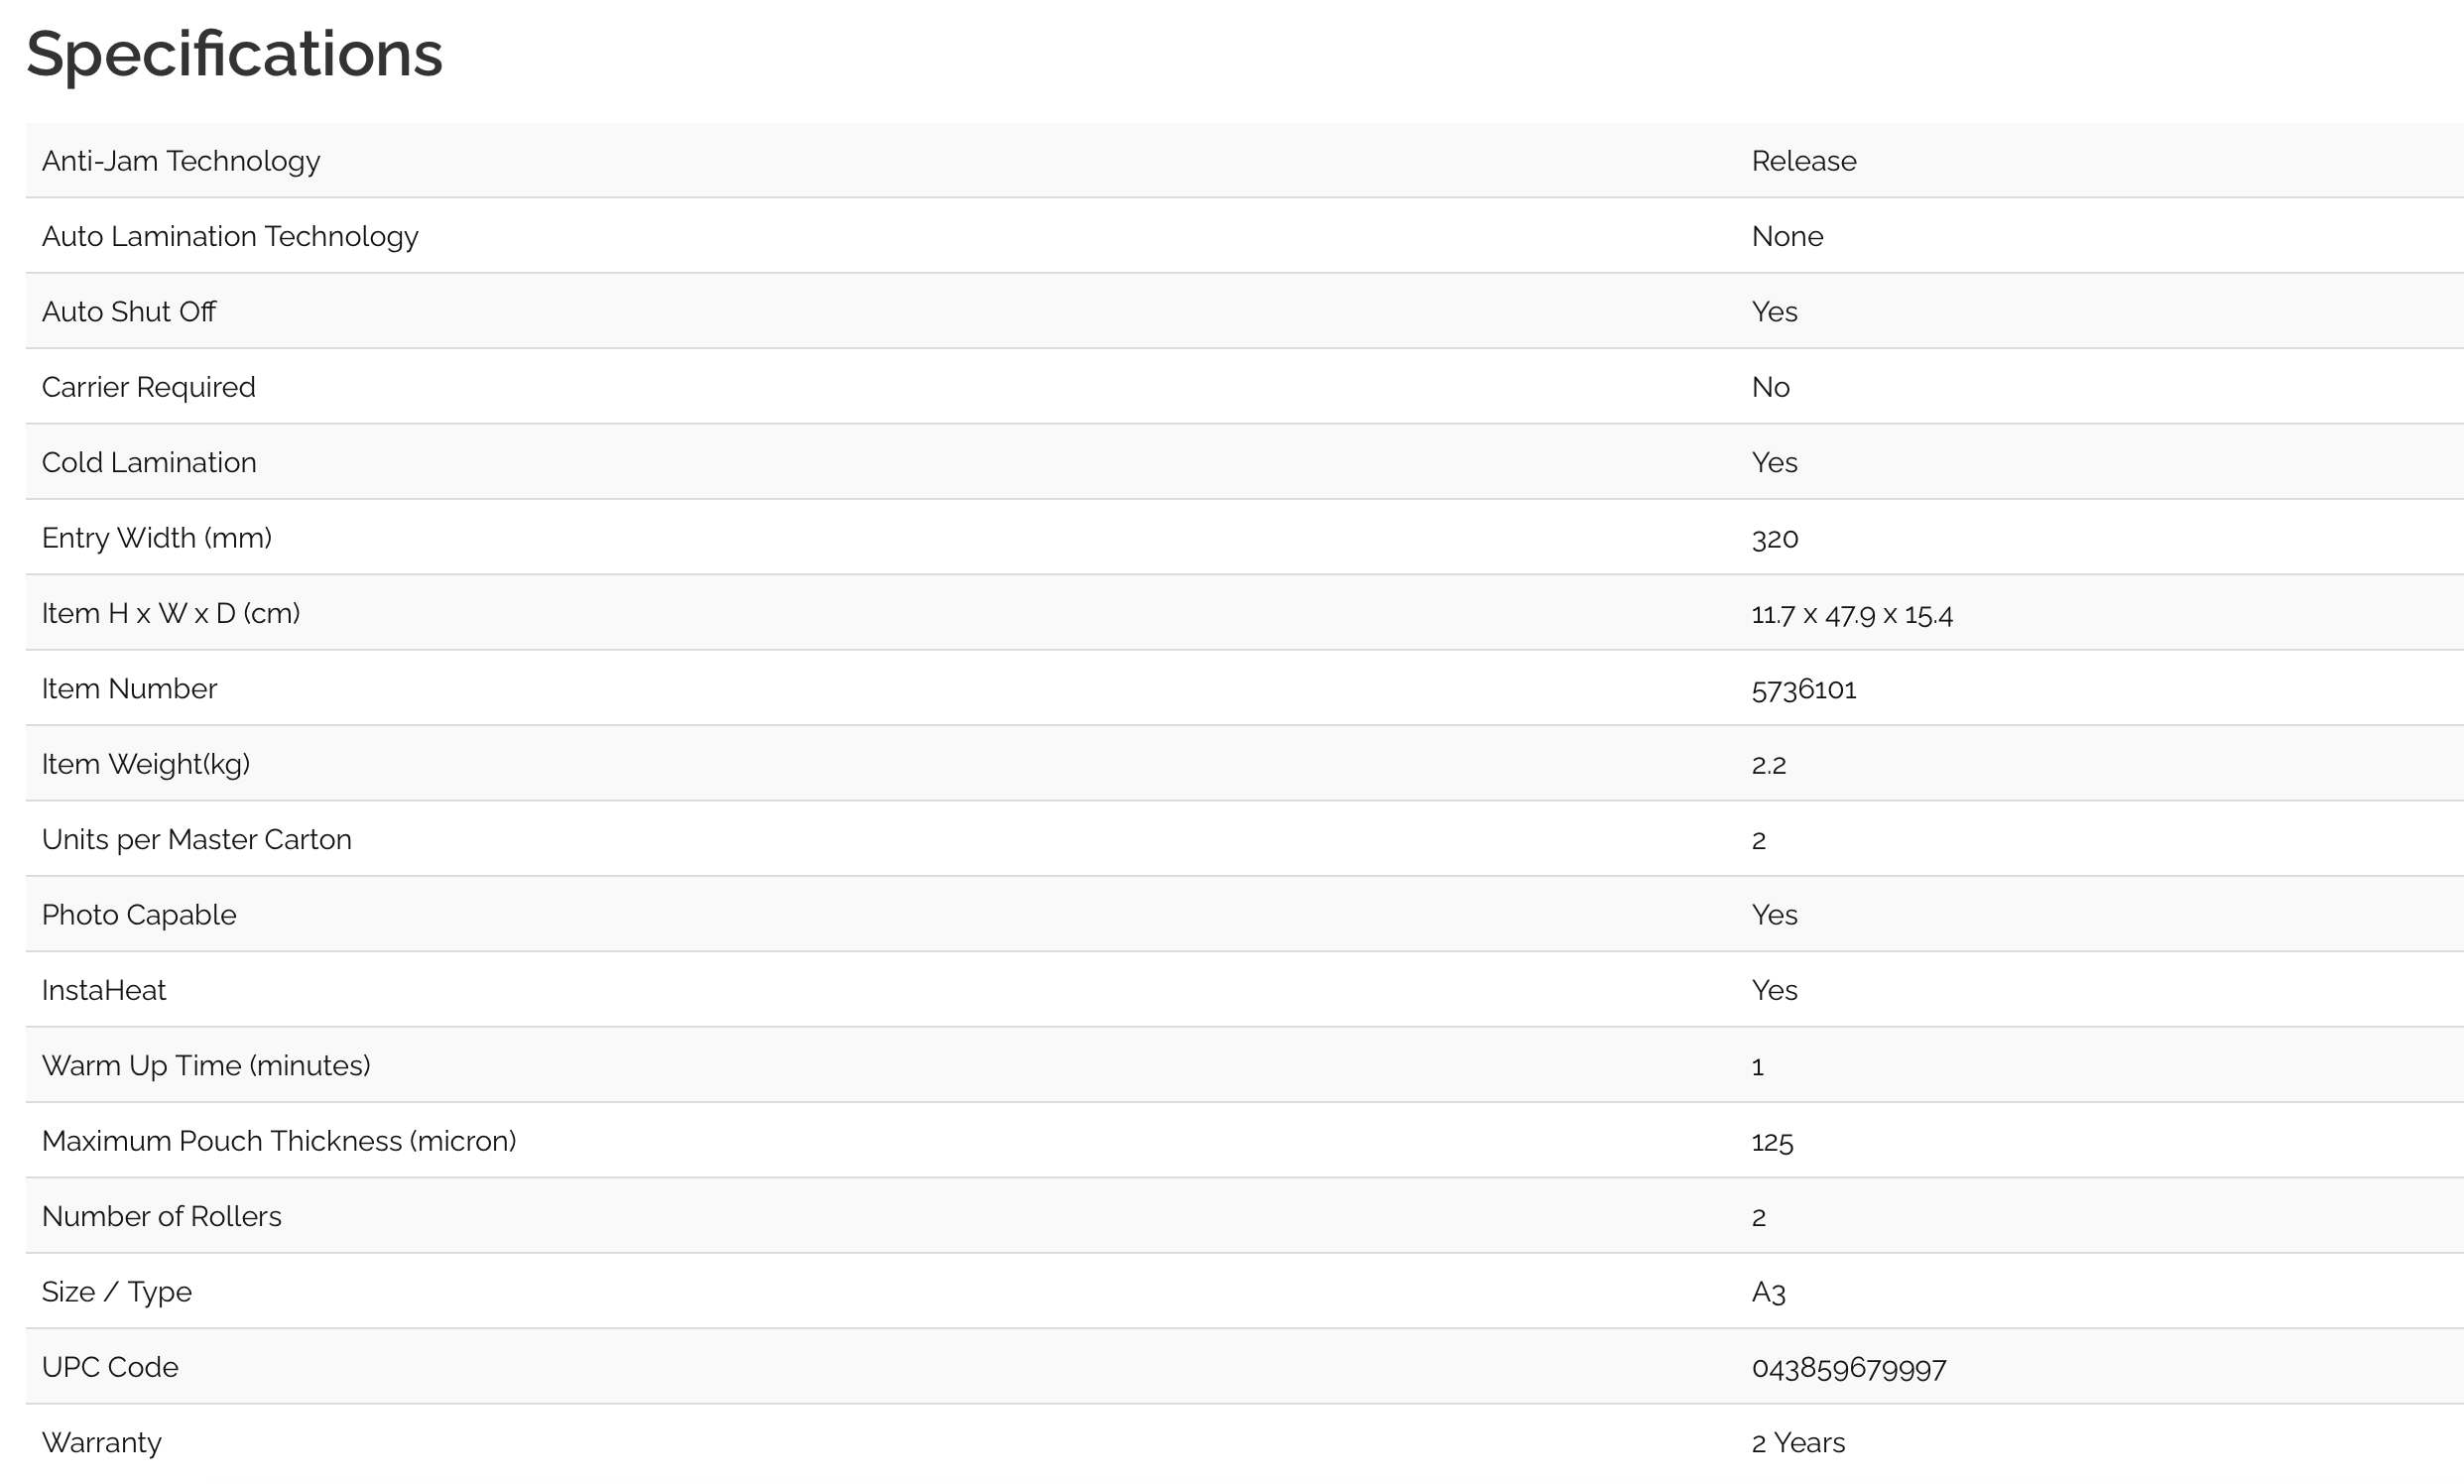Image resolution: width=2464 pixels, height=1484 pixels.
Task: Select the Warranty value 2 Years
Action: coord(1798,1442)
